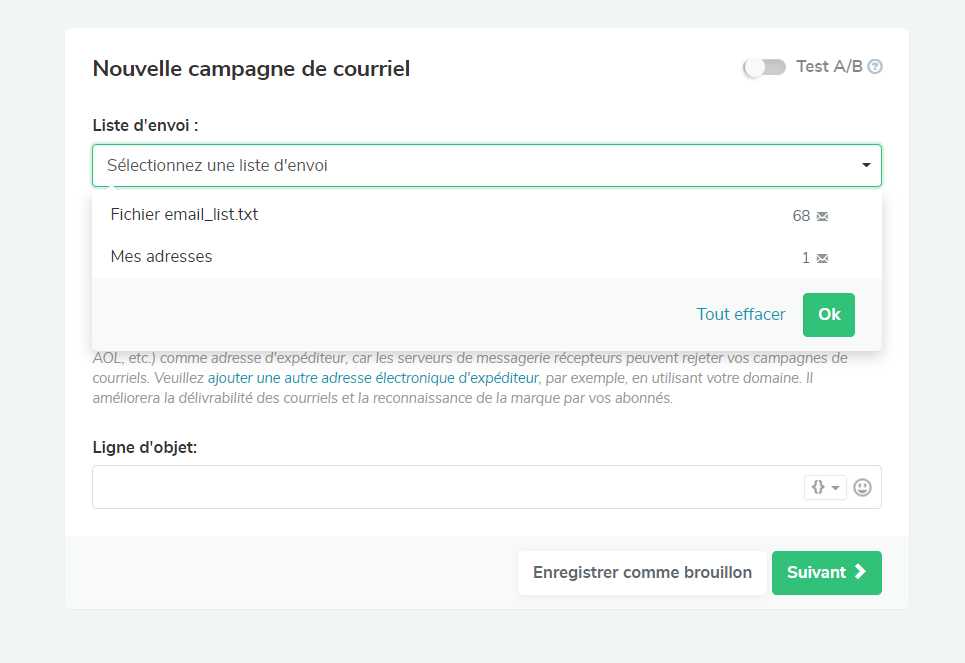Click the green 'Suivant' button label
The width and height of the screenshot is (965, 663).
pyautogui.click(x=817, y=573)
